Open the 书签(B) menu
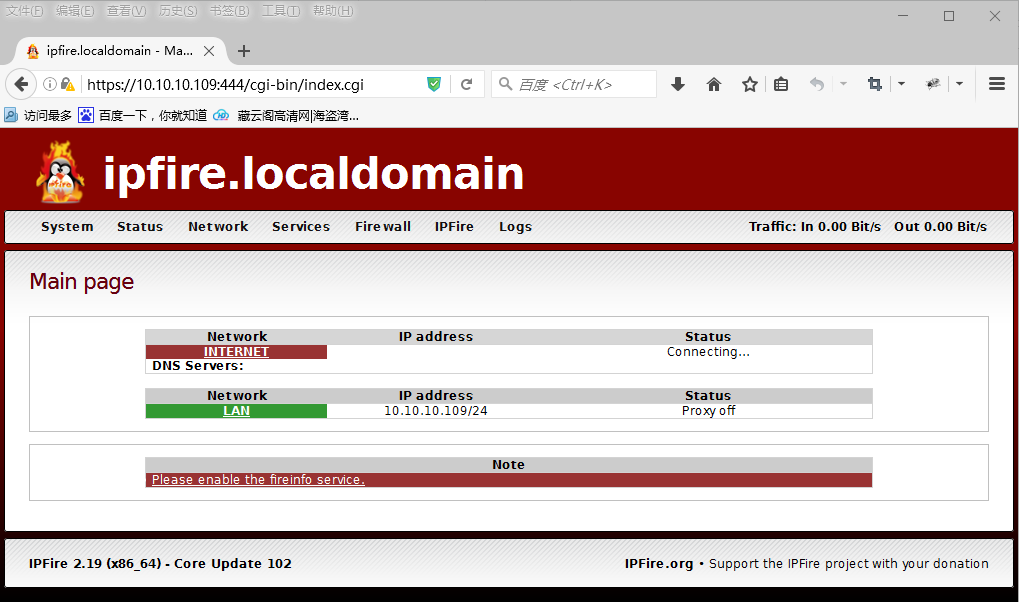1019x602 pixels. point(229,11)
